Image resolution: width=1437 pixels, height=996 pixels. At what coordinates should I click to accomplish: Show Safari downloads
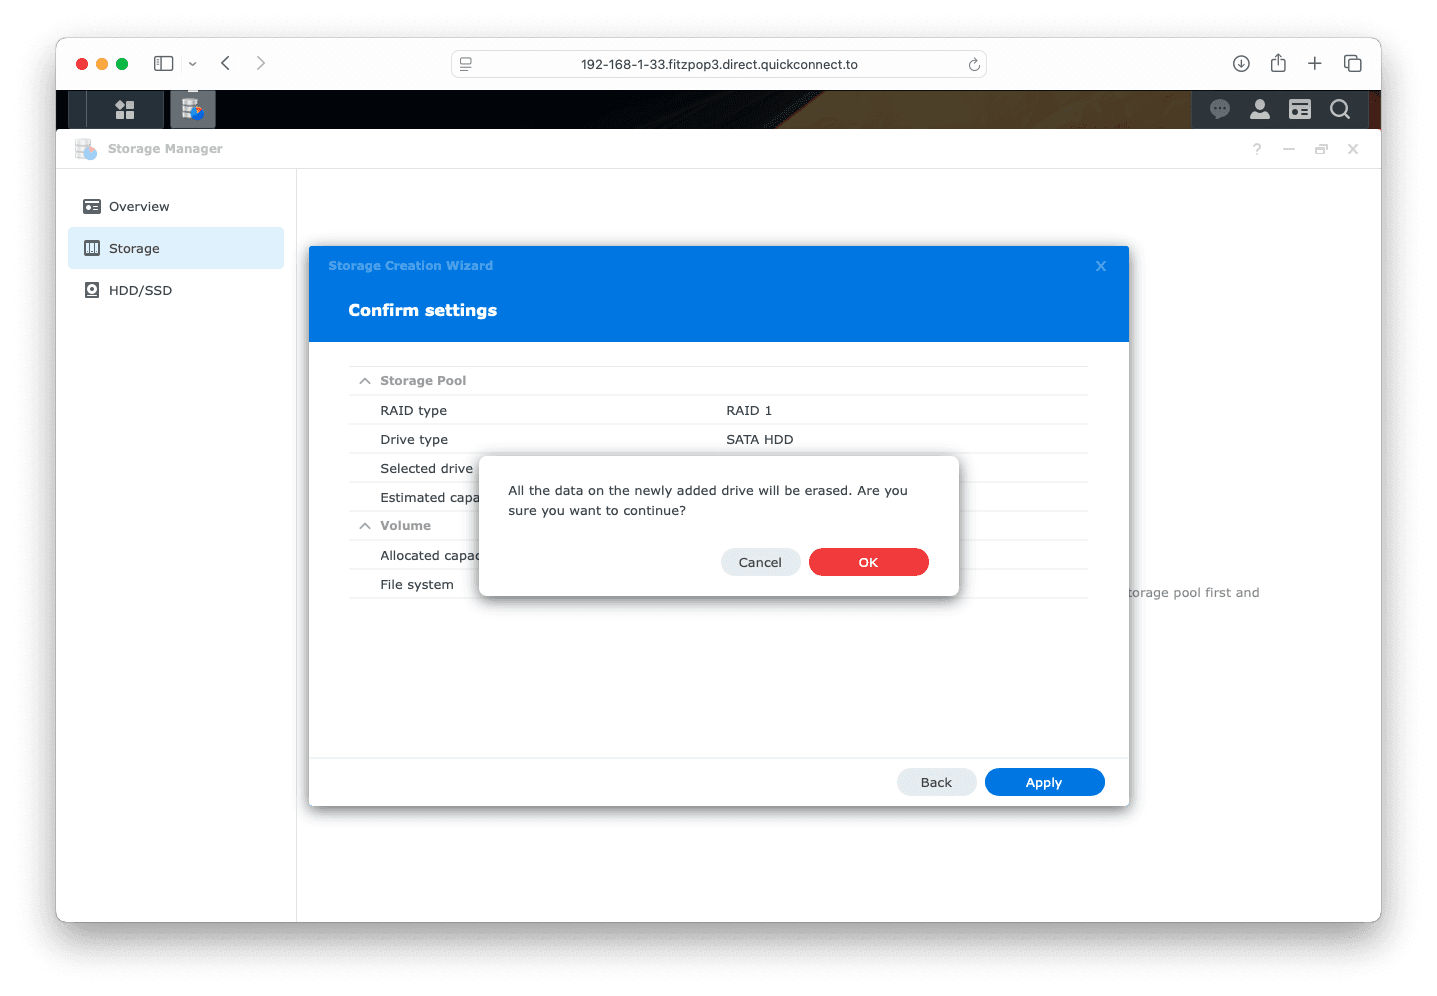[x=1241, y=64]
